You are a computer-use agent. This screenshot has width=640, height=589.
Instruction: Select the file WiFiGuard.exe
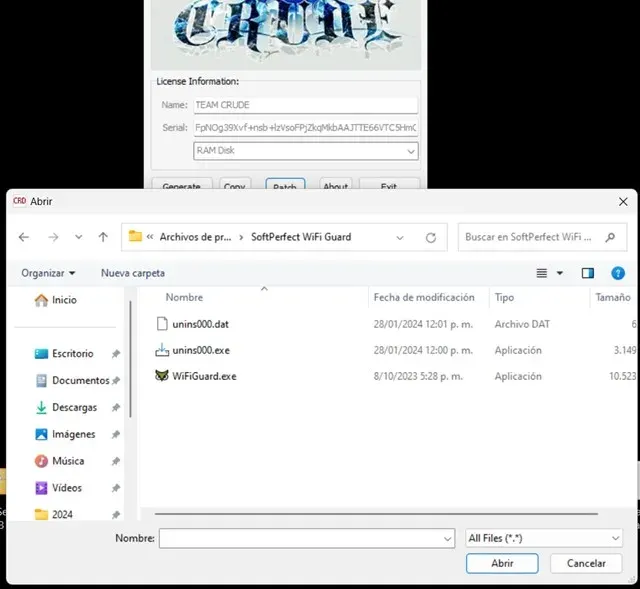pos(204,376)
